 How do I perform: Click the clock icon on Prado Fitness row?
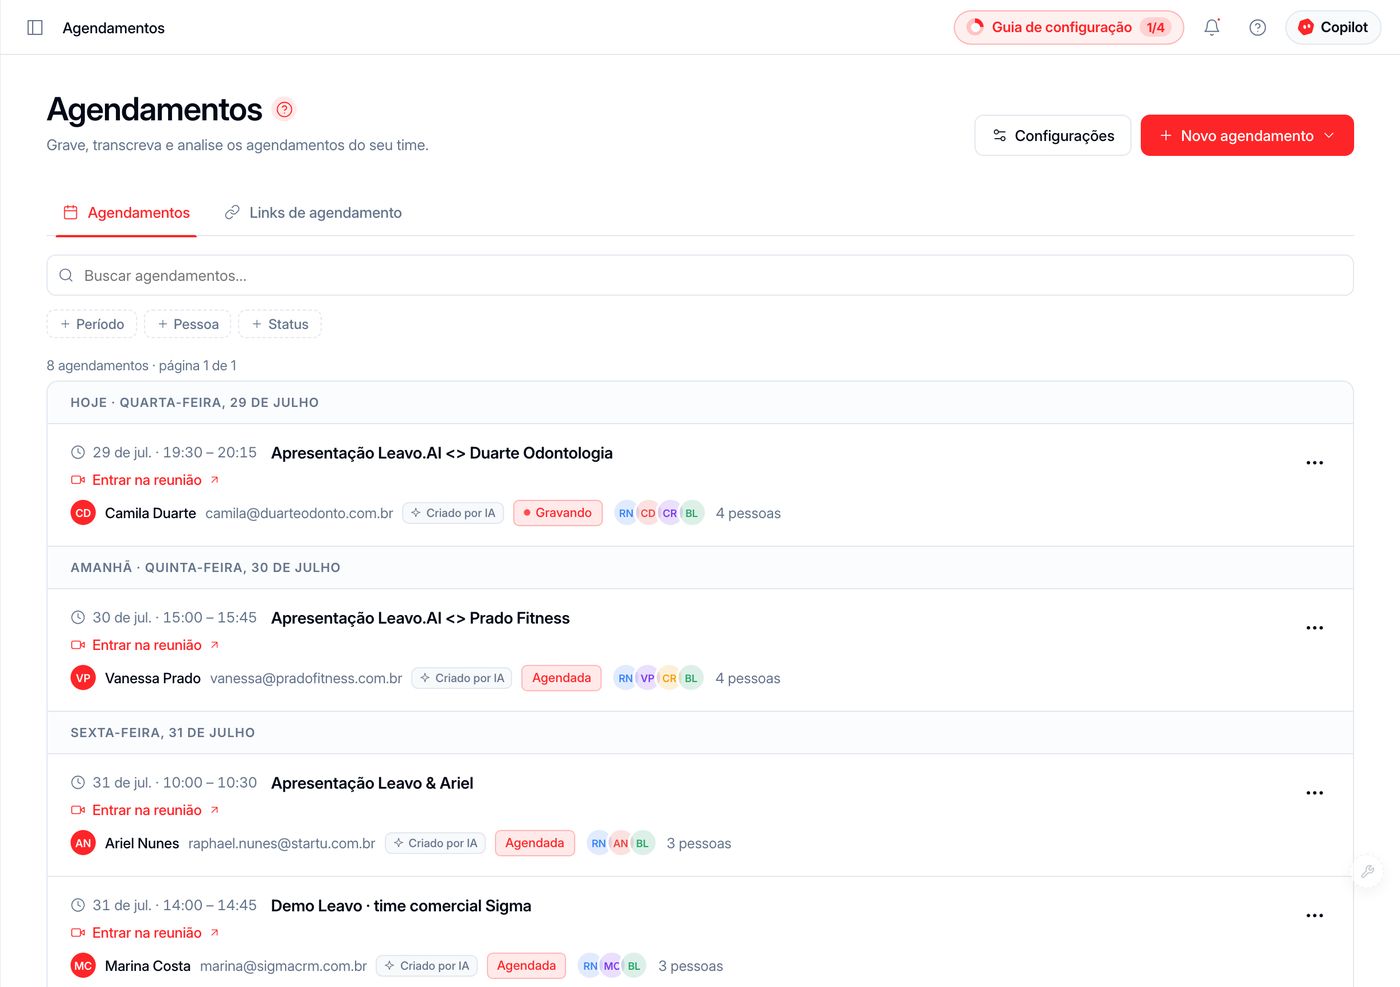pyautogui.click(x=78, y=618)
